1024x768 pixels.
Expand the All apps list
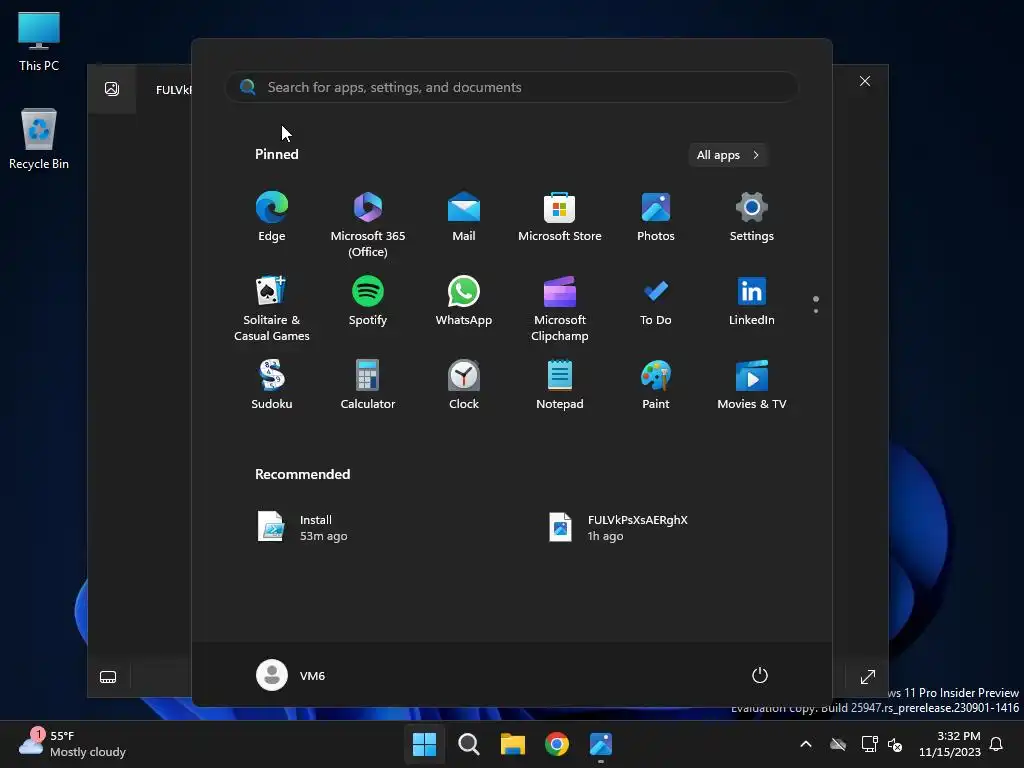point(728,155)
